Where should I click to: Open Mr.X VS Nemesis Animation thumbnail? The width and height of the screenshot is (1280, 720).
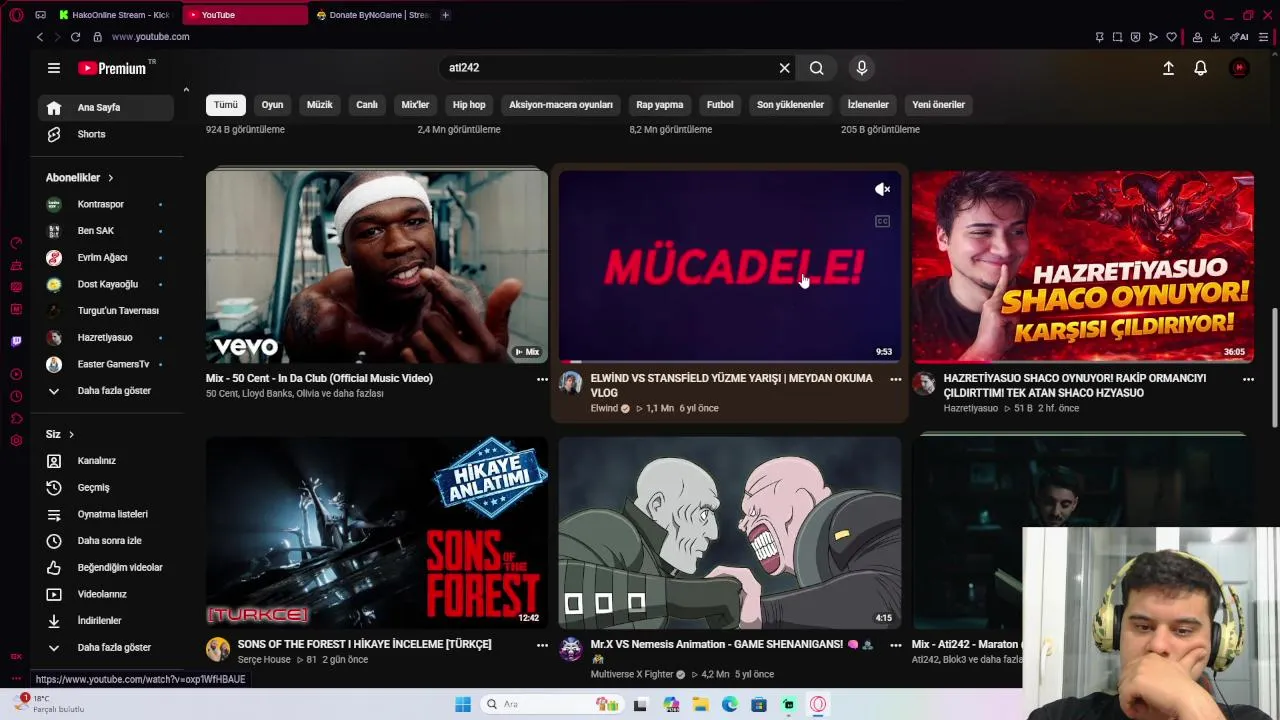click(730, 532)
